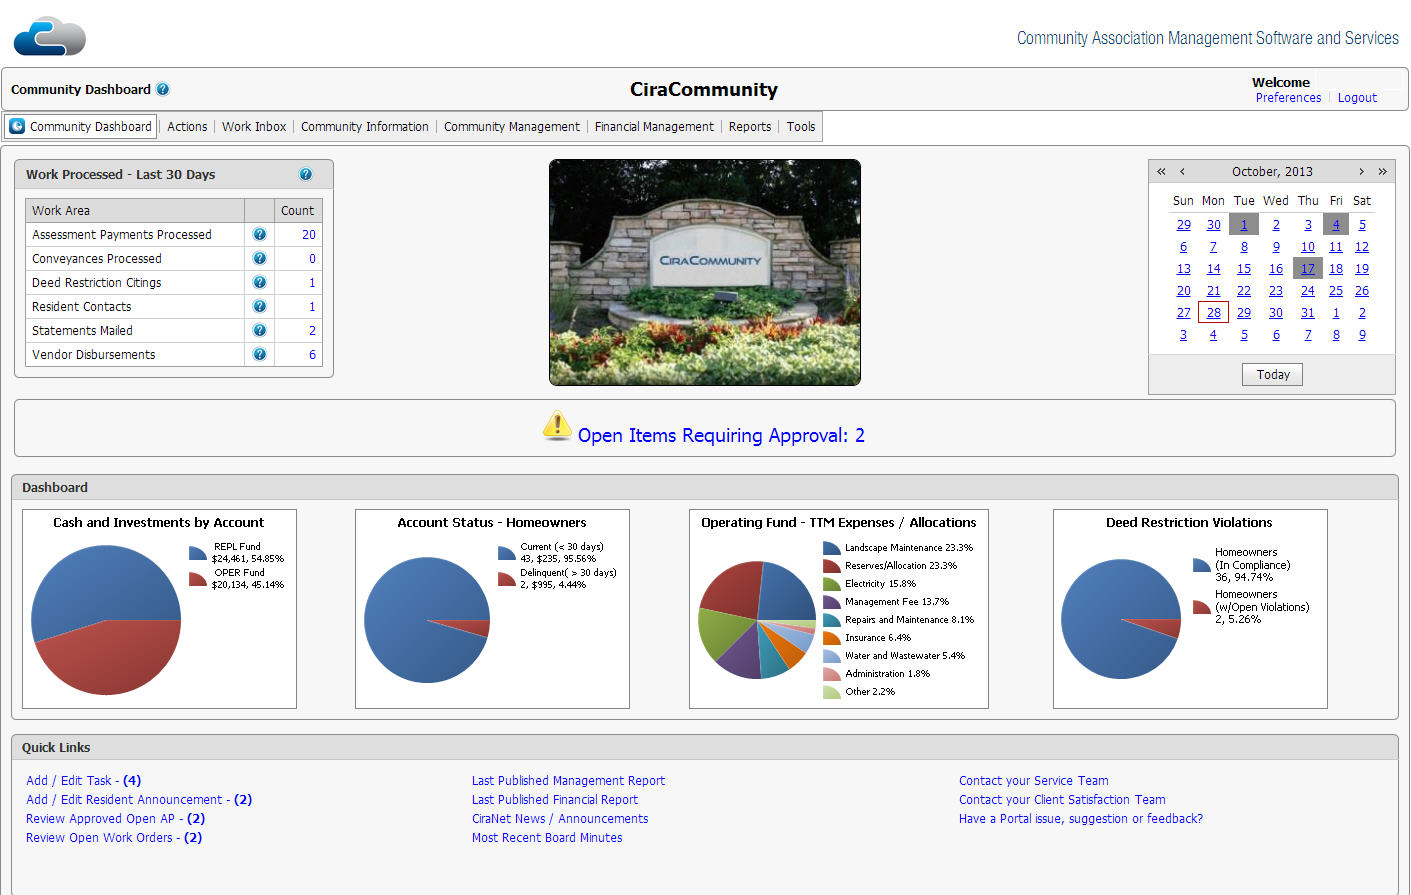Click the warning triangle near Open Items

pos(557,426)
